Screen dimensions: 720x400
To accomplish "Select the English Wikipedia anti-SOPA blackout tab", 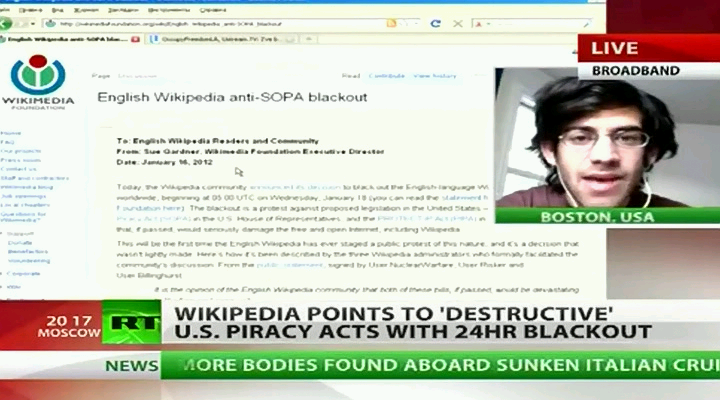I will click(68, 39).
